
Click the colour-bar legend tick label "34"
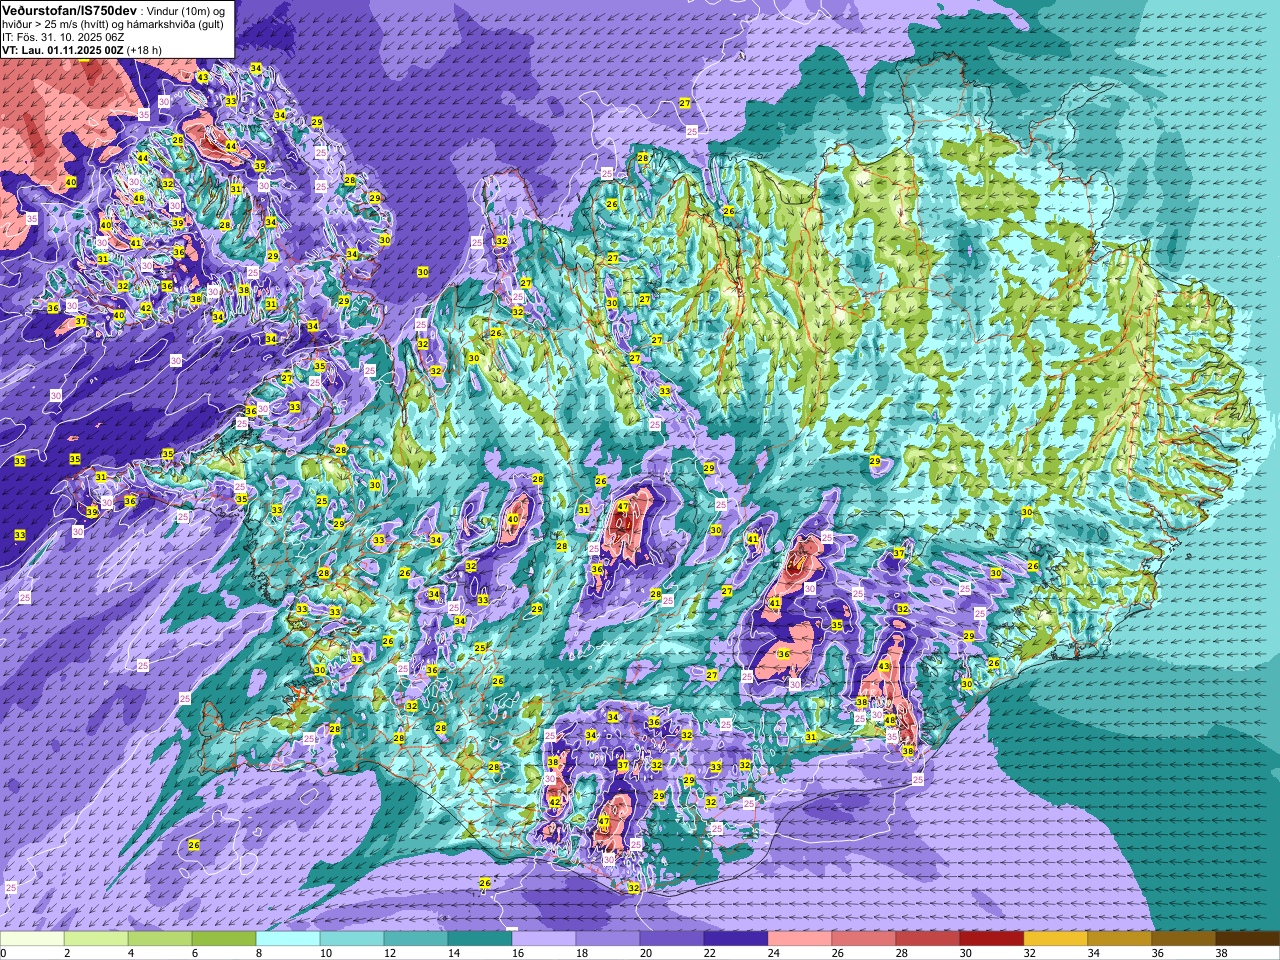click(x=1094, y=953)
